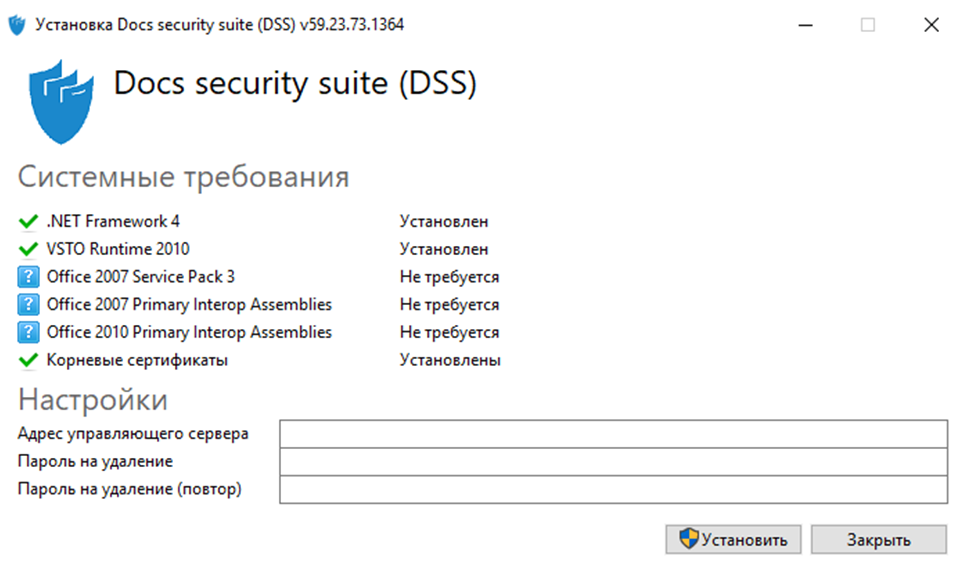Click the green checkmark beside .NET Framework 4

pyautogui.click(x=28, y=222)
